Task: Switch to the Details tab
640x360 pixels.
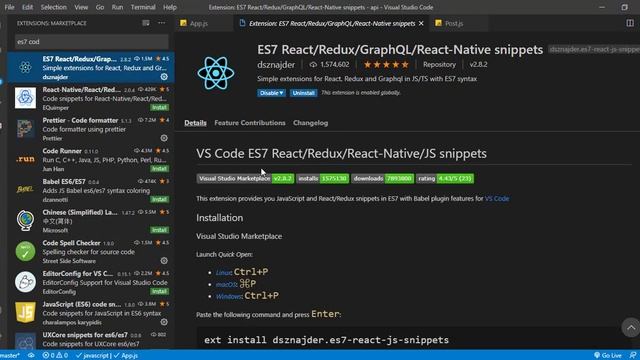Action: coord(195,123)
